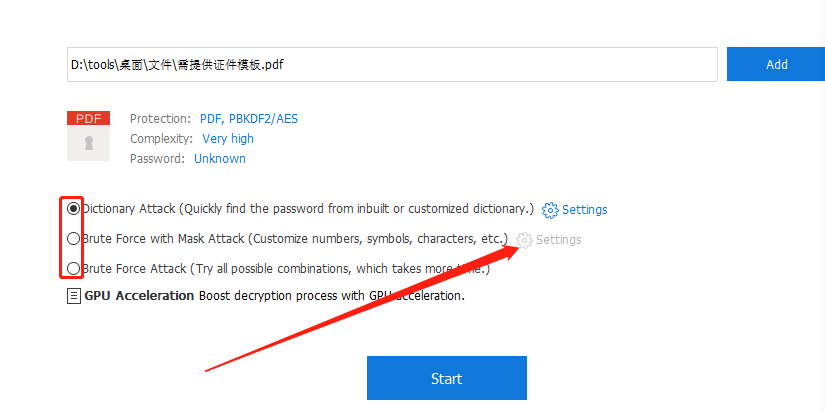Screen dimensions: 825x413
Task: Click the GPU Acceleration list icon
Action: [73, 296]
